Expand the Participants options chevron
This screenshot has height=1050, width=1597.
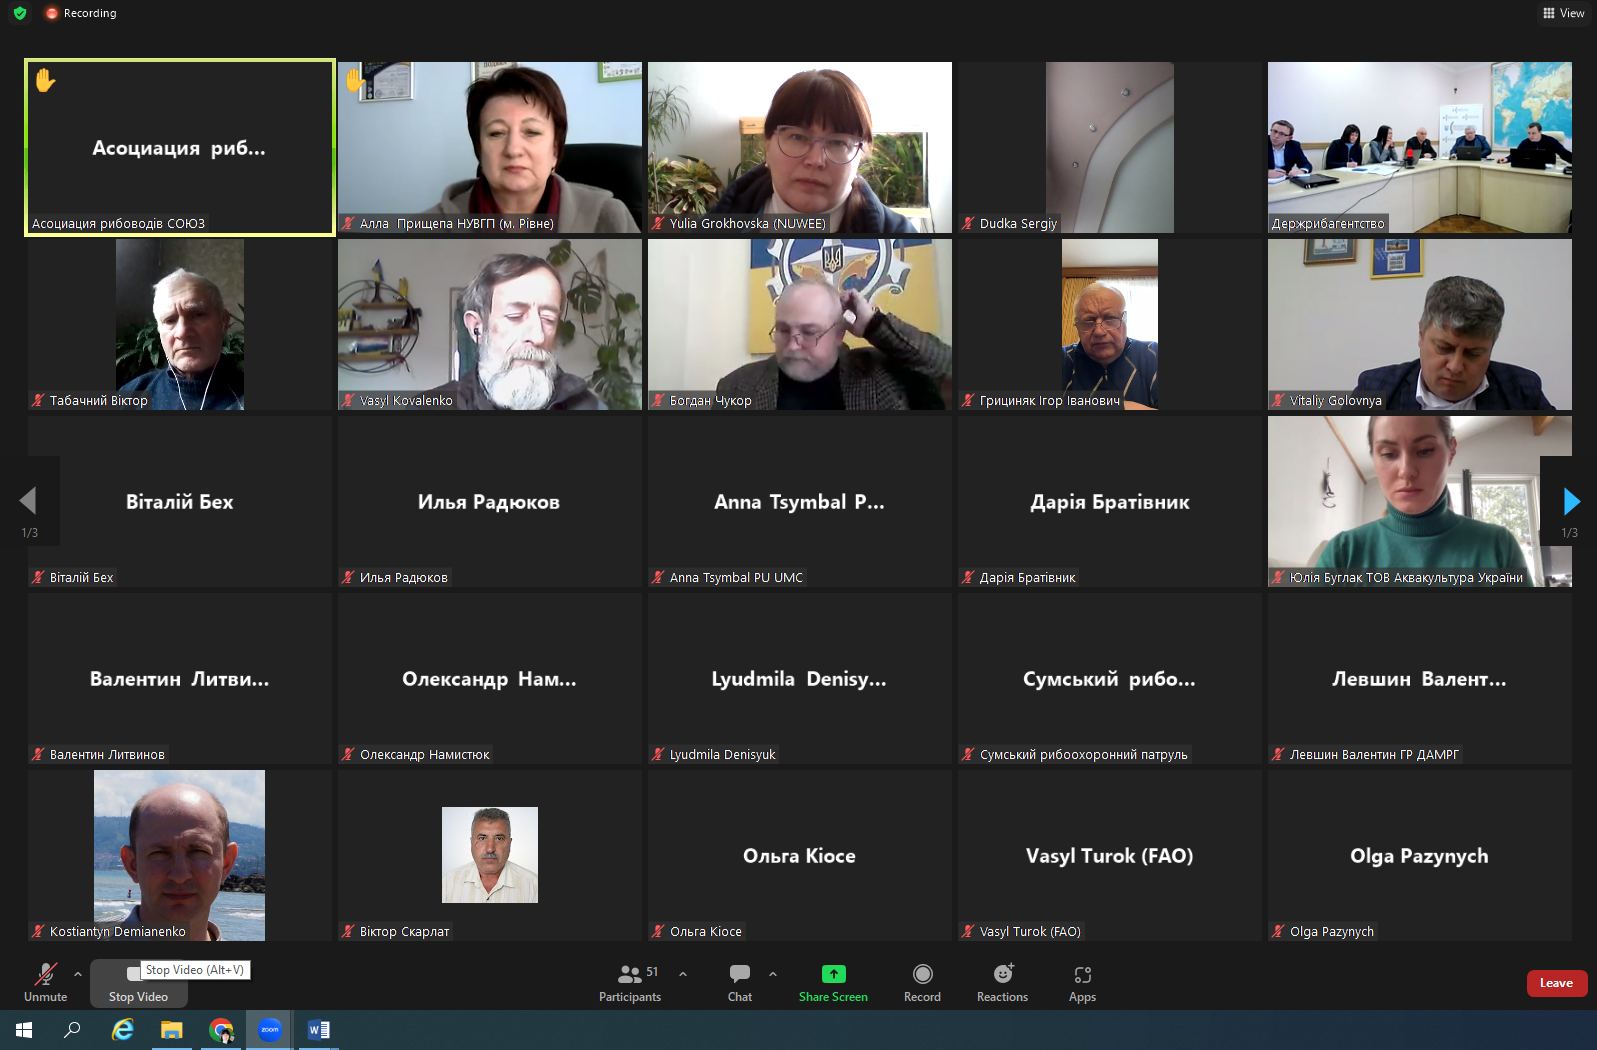(x=683, y=974)
